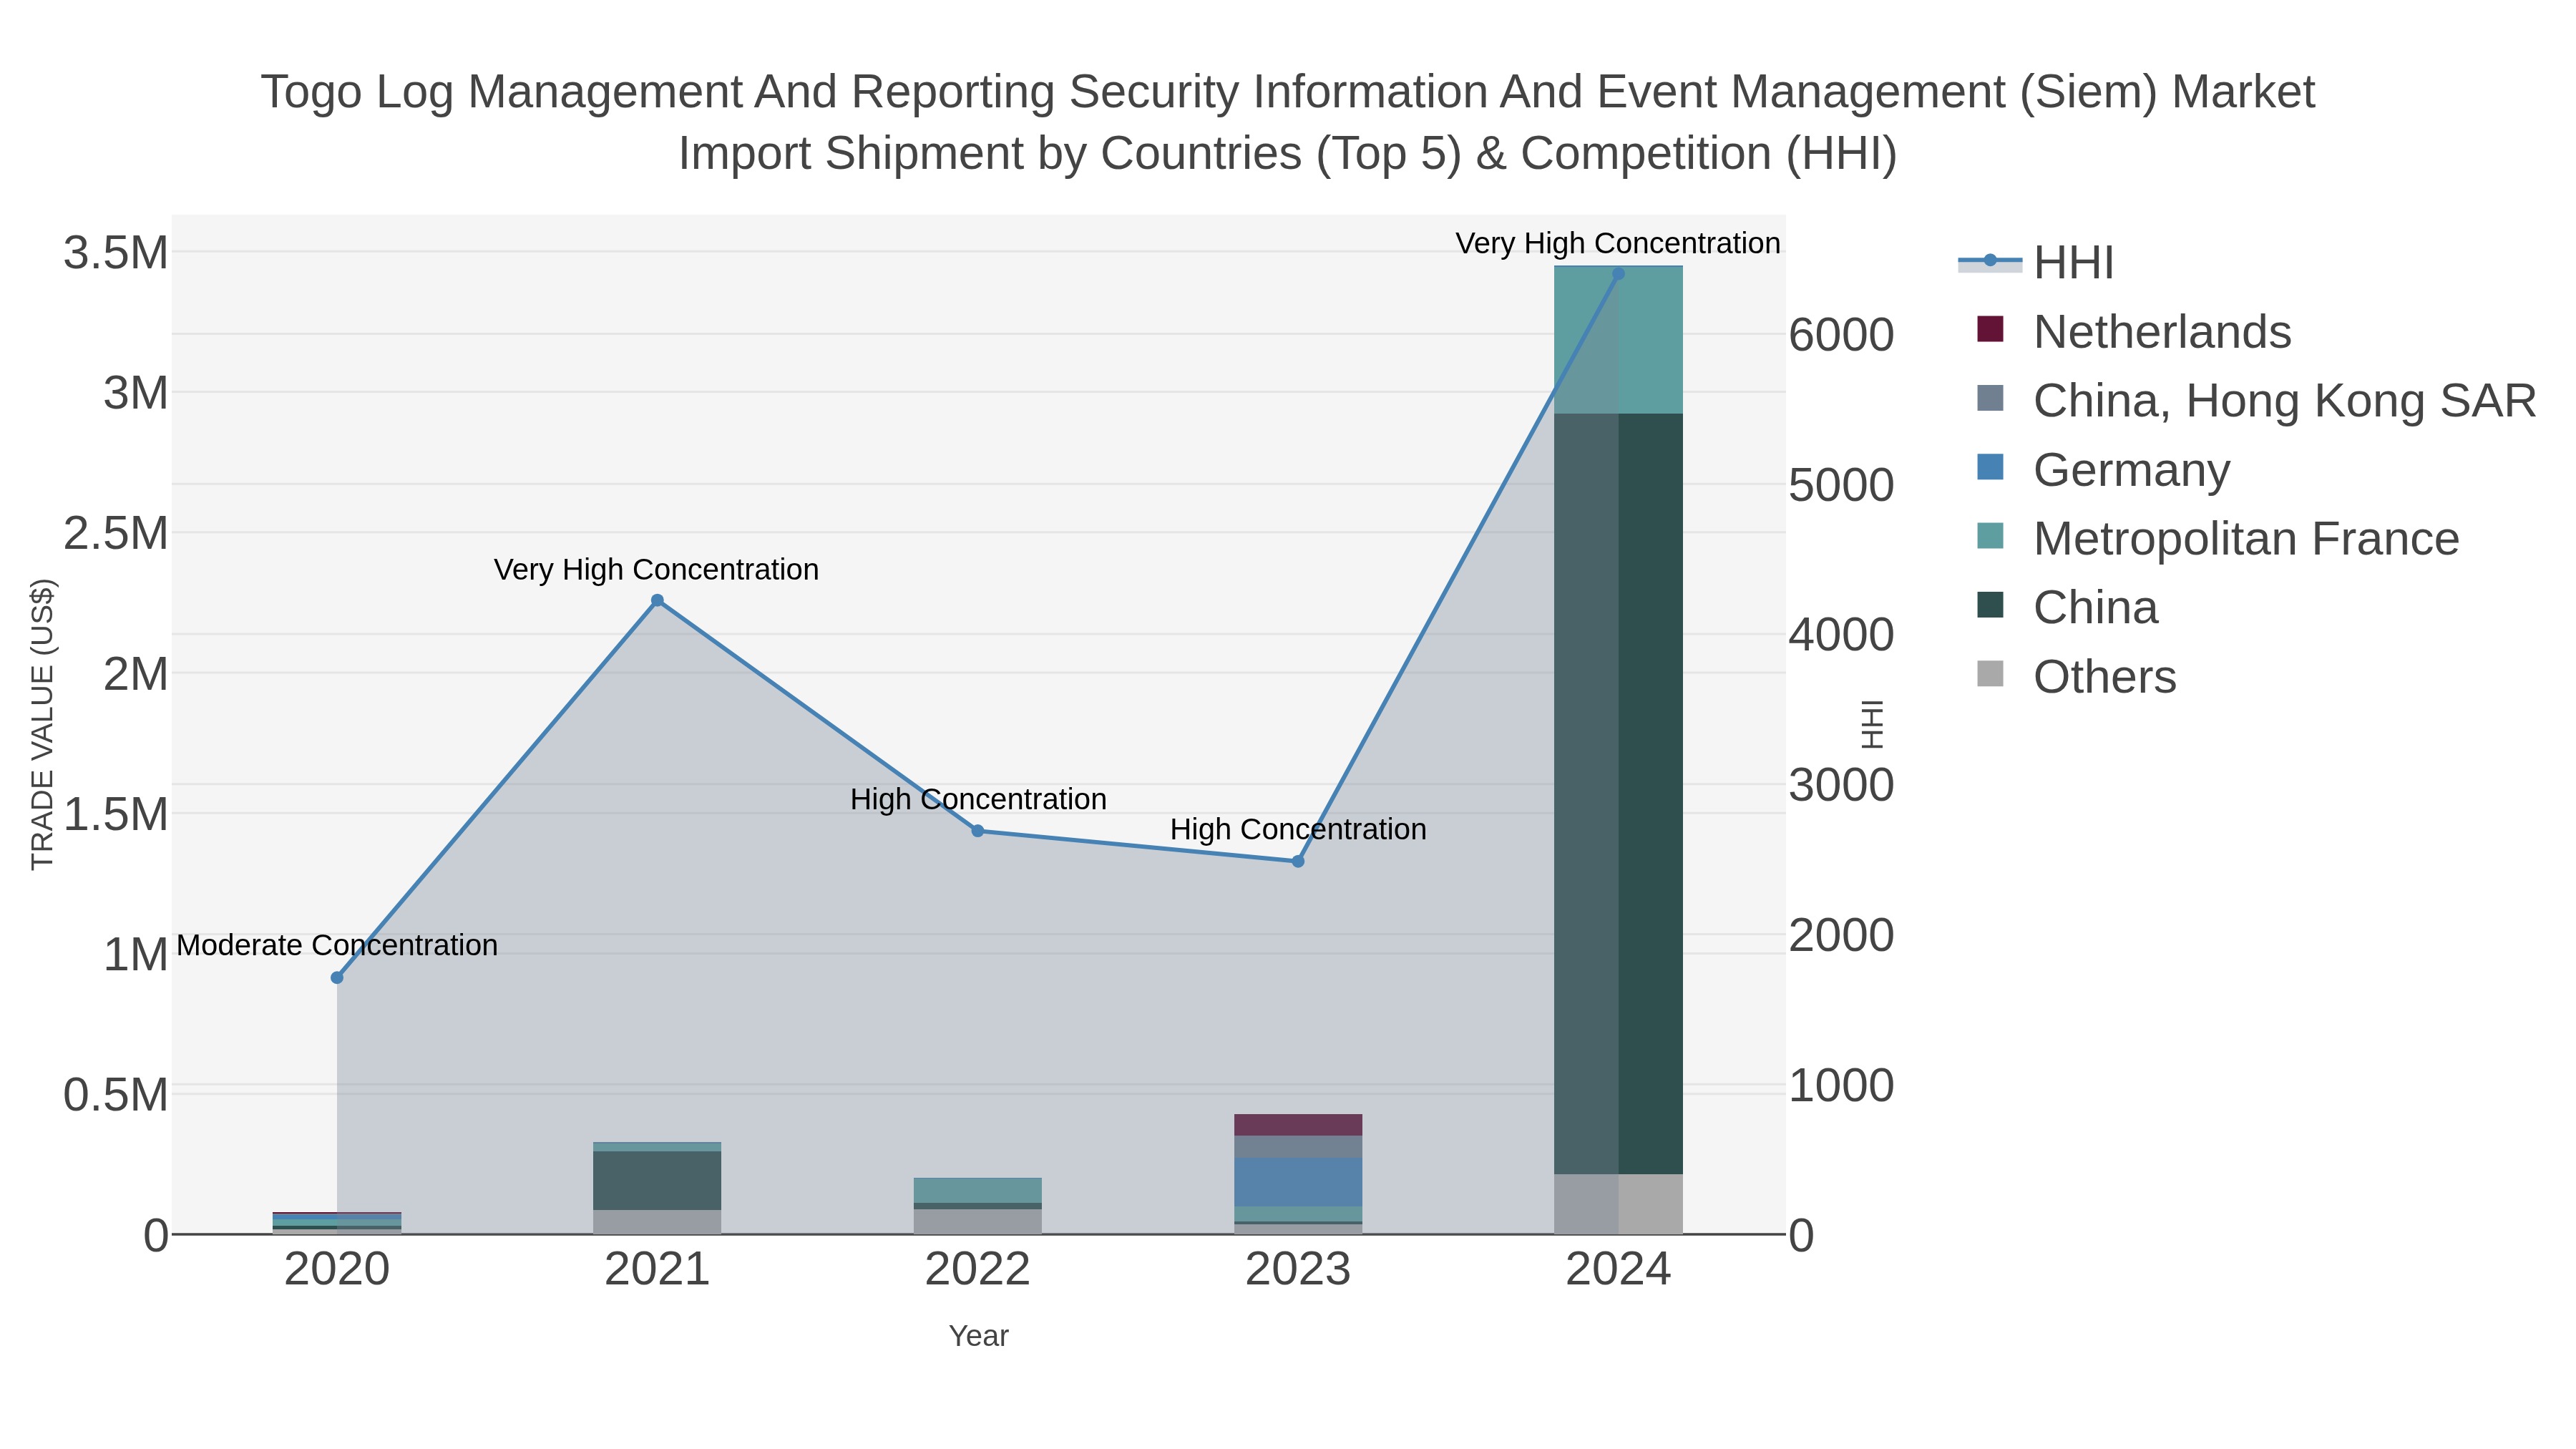This screenshot has height=1449, width=2576.
Task: Toggle Metropolitan France legend entry
Action: [x=2217, y=538]
